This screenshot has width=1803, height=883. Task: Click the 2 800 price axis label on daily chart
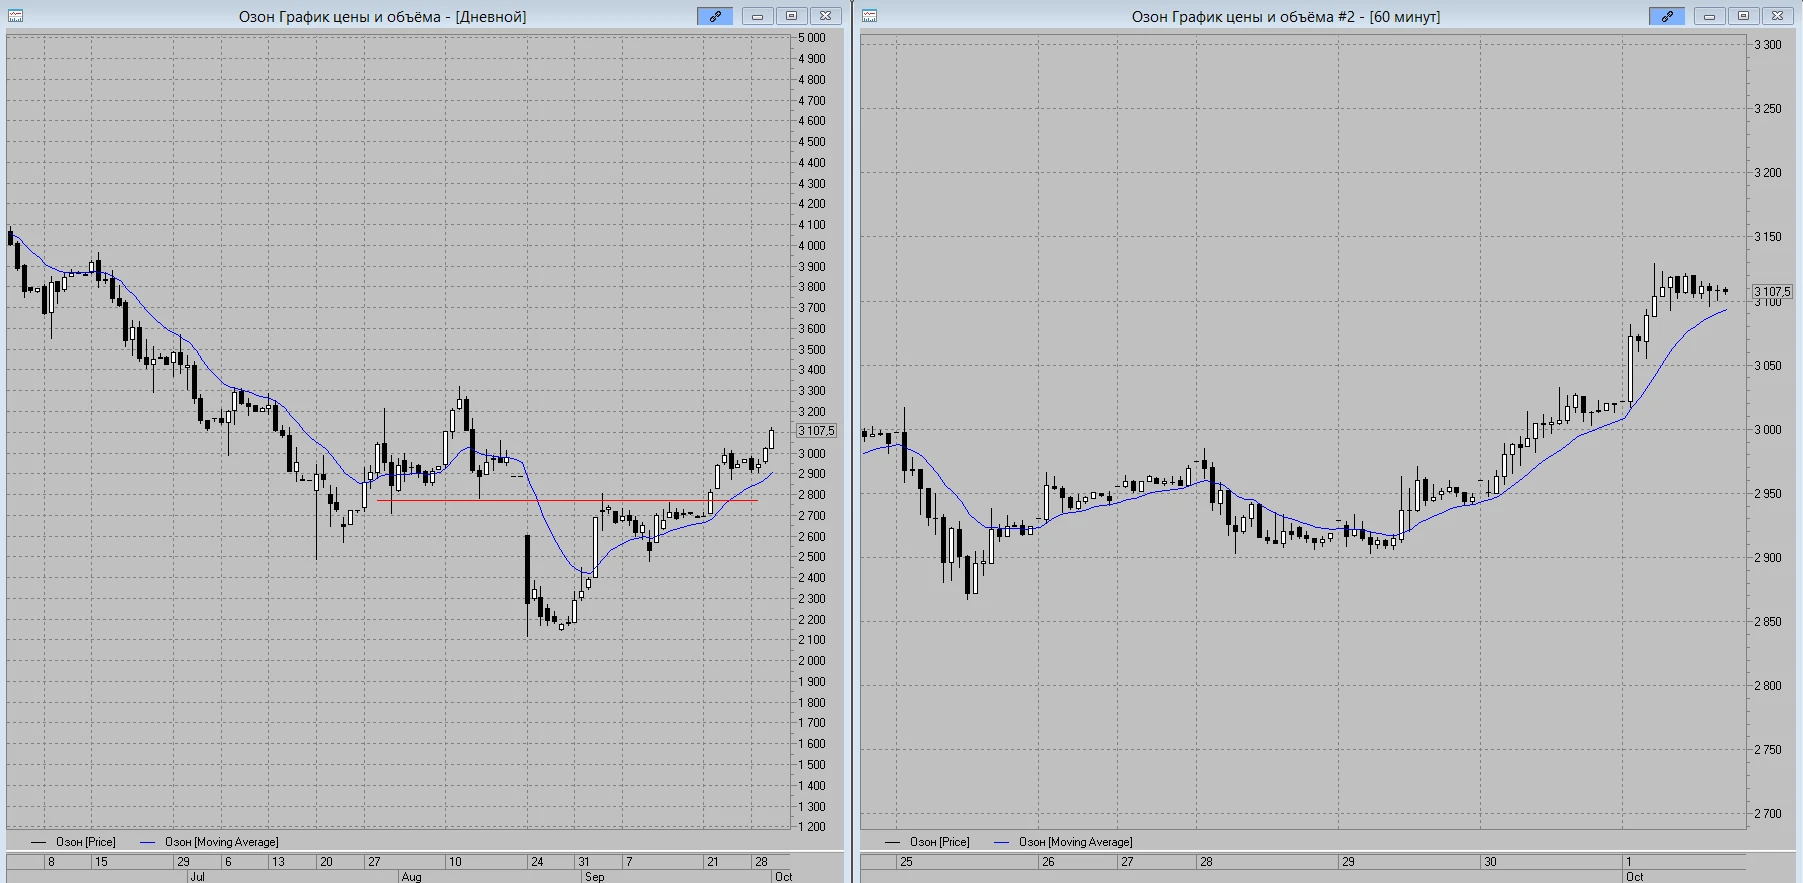point(812,495)
